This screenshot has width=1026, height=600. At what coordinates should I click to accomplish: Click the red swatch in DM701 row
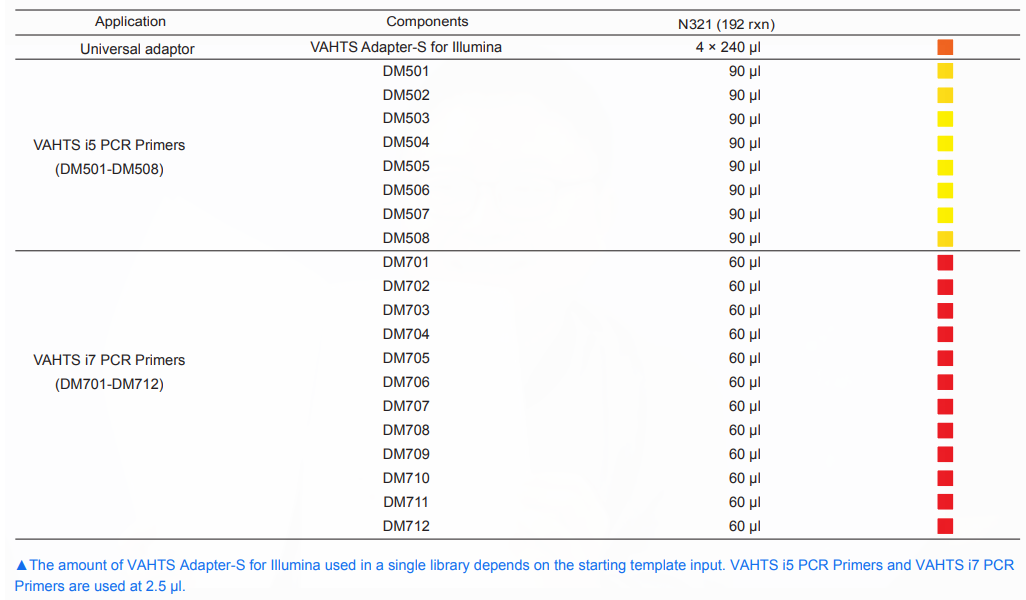click(x=945, y=263)
